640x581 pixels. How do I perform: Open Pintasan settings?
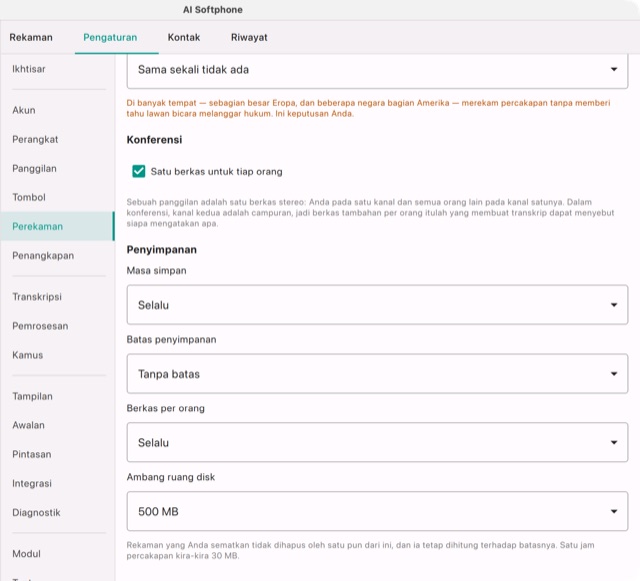[58, 454]
